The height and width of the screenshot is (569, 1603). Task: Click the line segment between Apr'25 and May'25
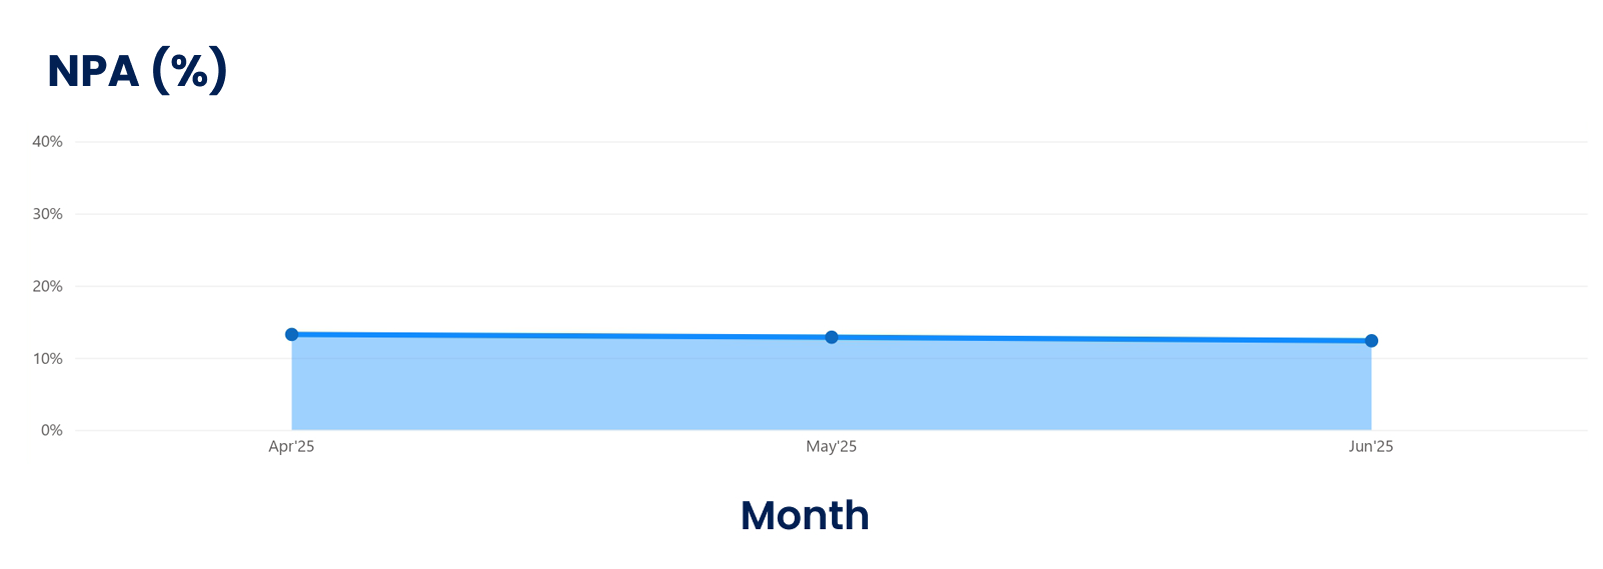560,336
